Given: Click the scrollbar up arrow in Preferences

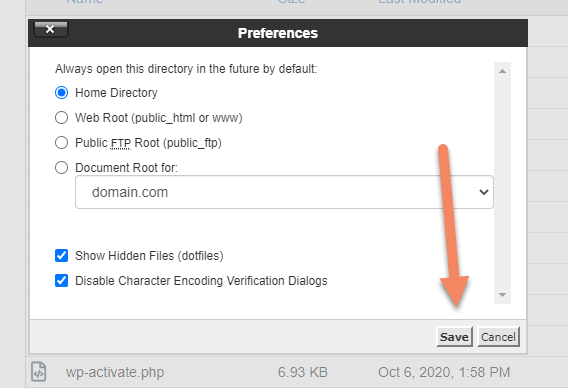Looking at the screenshot, I should click(502, 71).
